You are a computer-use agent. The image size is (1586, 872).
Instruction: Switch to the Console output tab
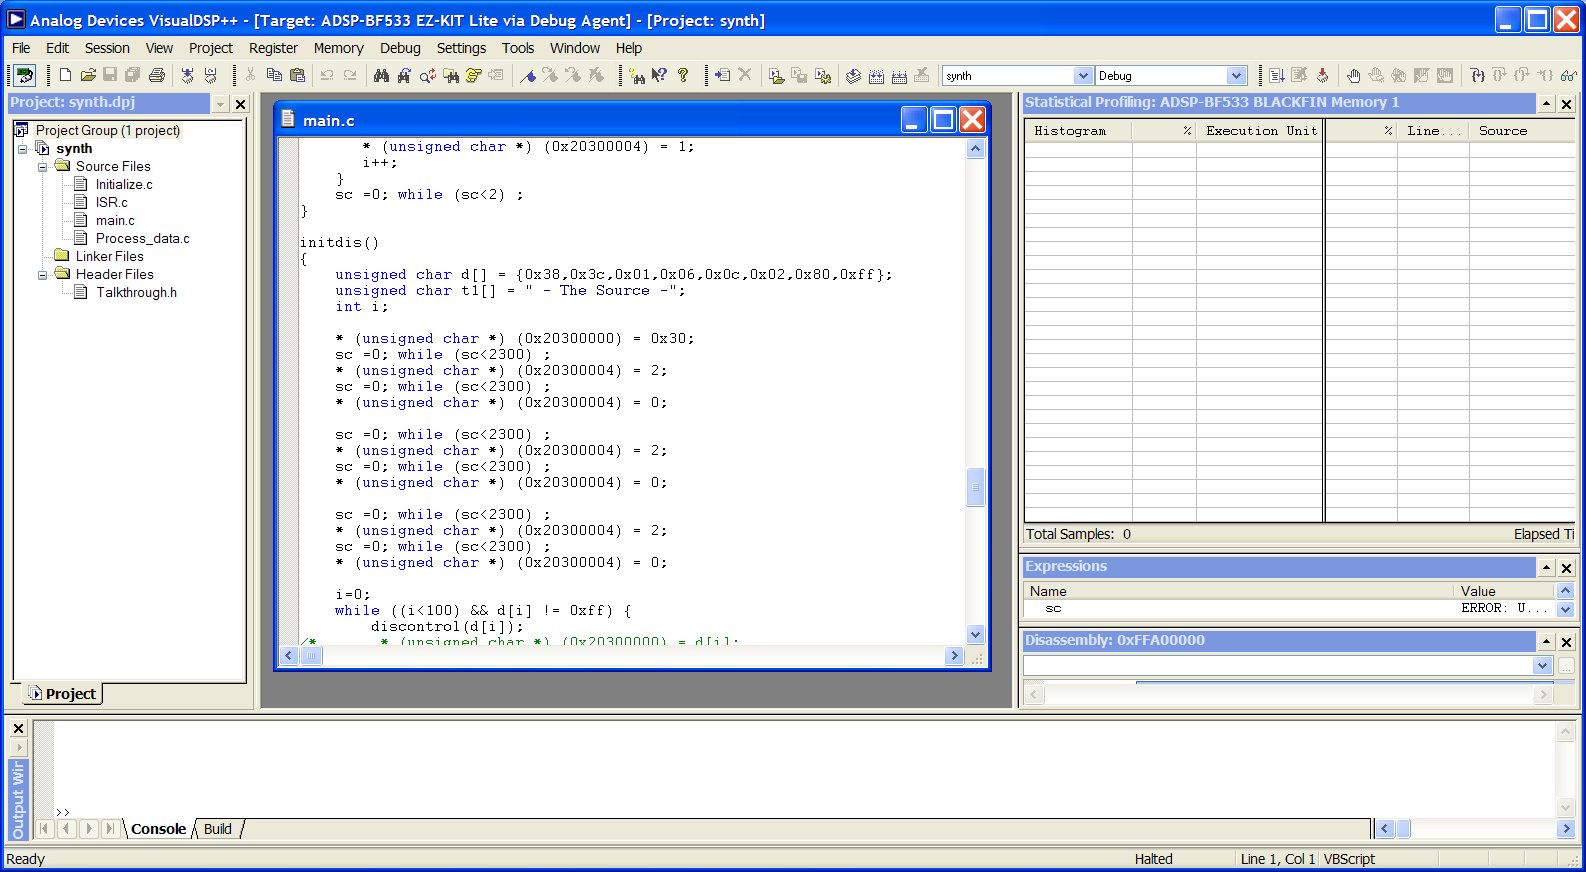point(158,829)
